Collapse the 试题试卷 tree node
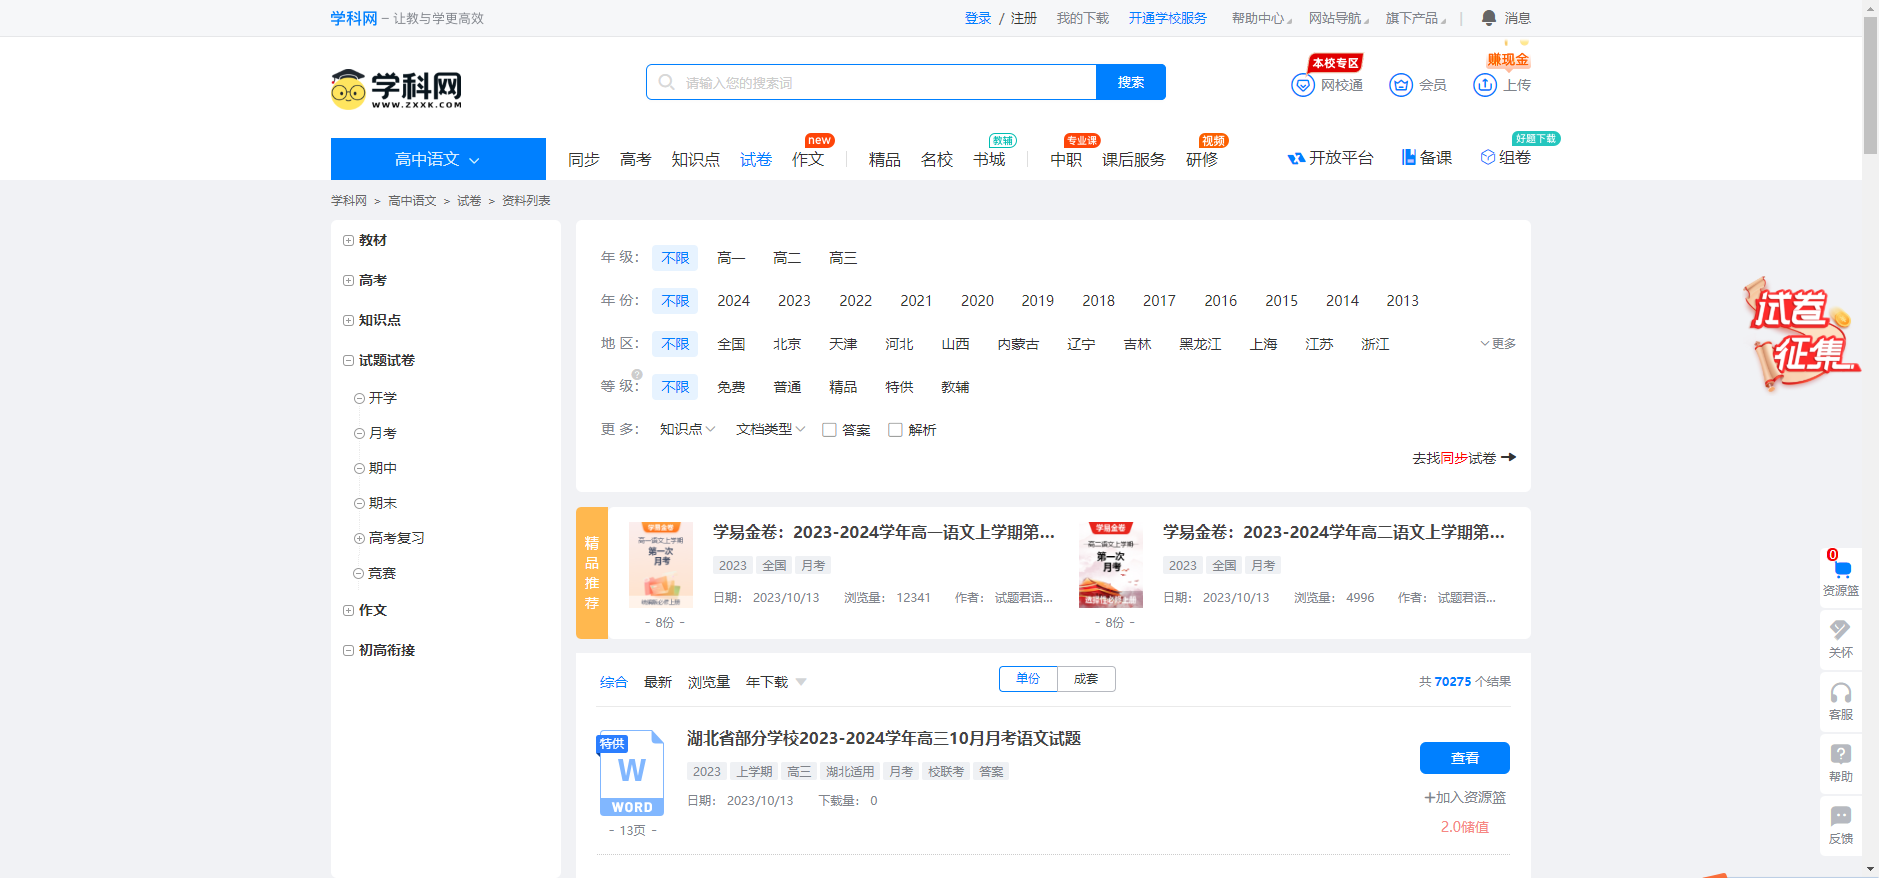 coord(348,360)
